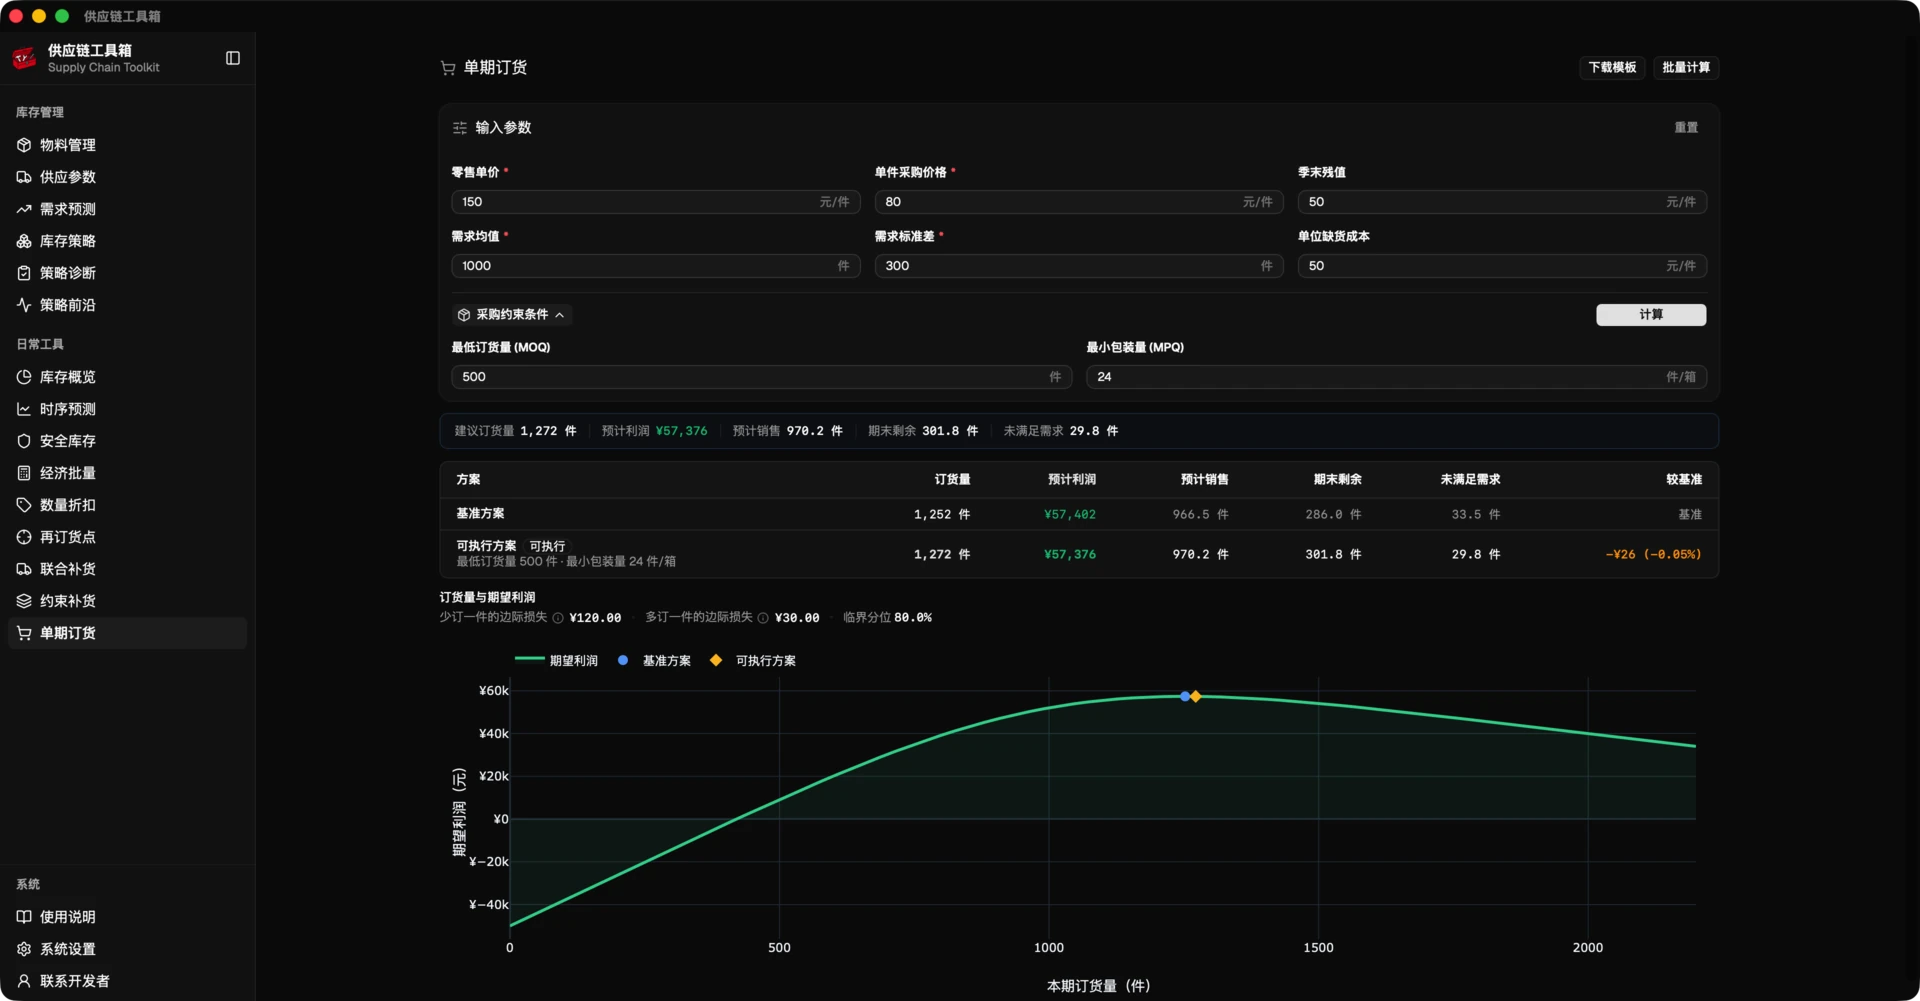Image resolution: width=1920 pixels, height=1001 pixels.
Task: Click info icon beside 少订一件的边际损失
Action: click(x=558, y=618)
